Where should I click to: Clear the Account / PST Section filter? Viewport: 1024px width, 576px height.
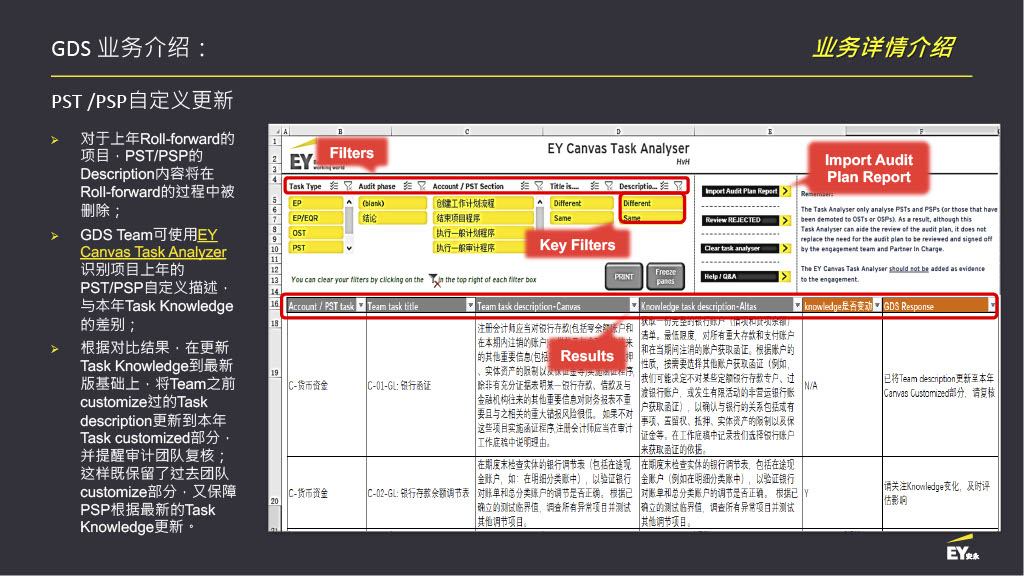[x=539, y=186]
